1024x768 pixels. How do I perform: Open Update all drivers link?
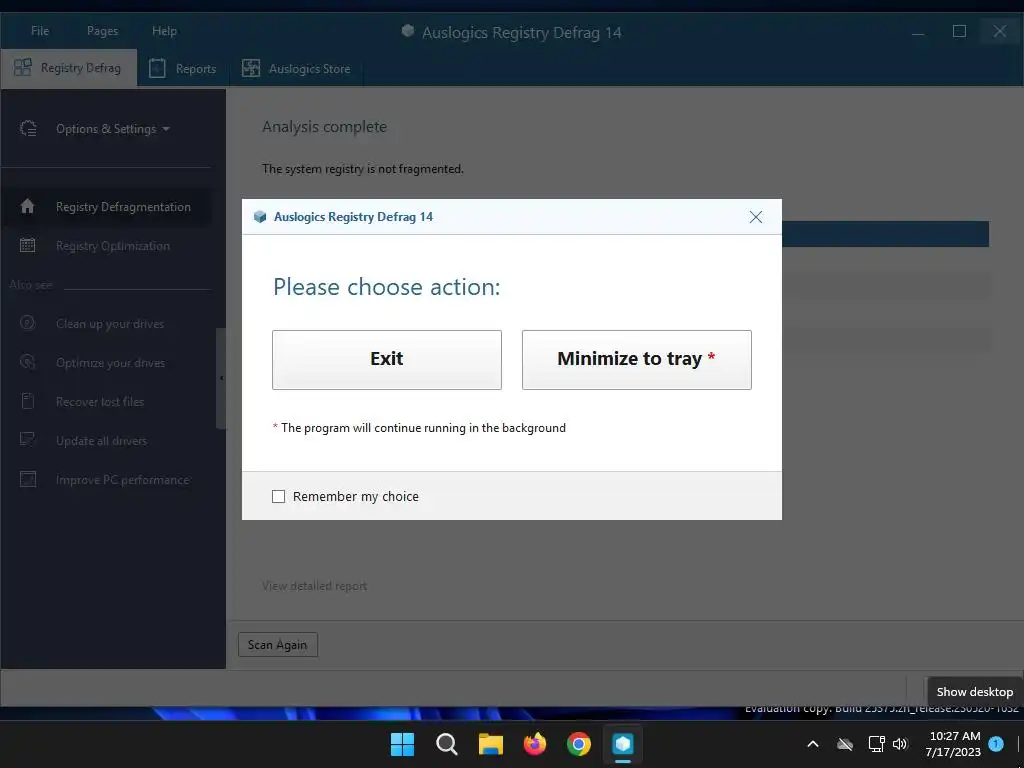pyautogui.click(x=101, y=441)
